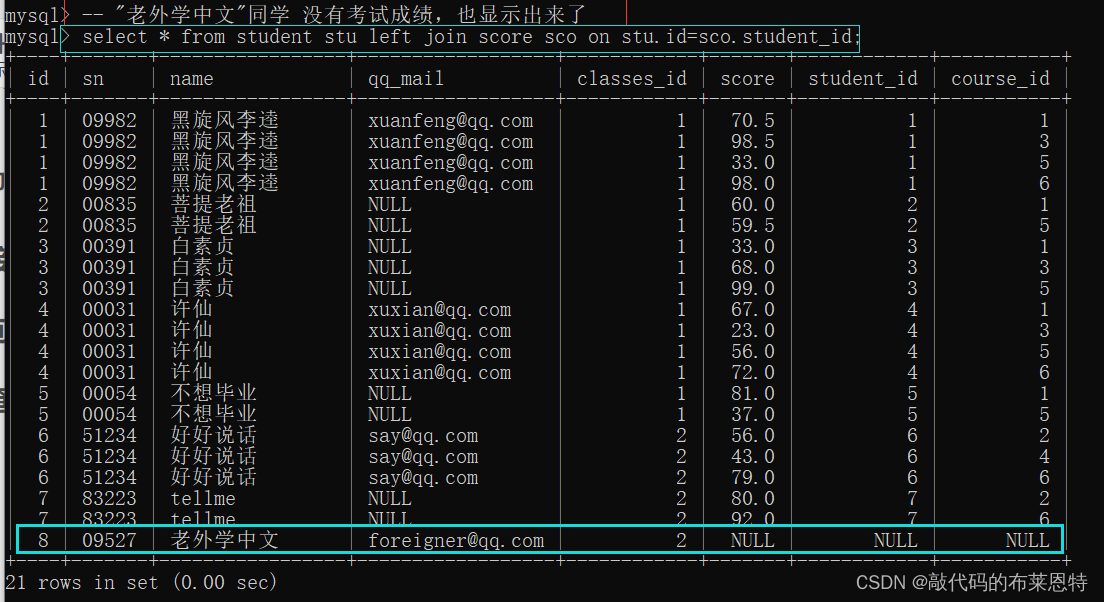Click name 许仙 in the 67.0 score row
The image size is (1104, 602).
tap(191, 310)
